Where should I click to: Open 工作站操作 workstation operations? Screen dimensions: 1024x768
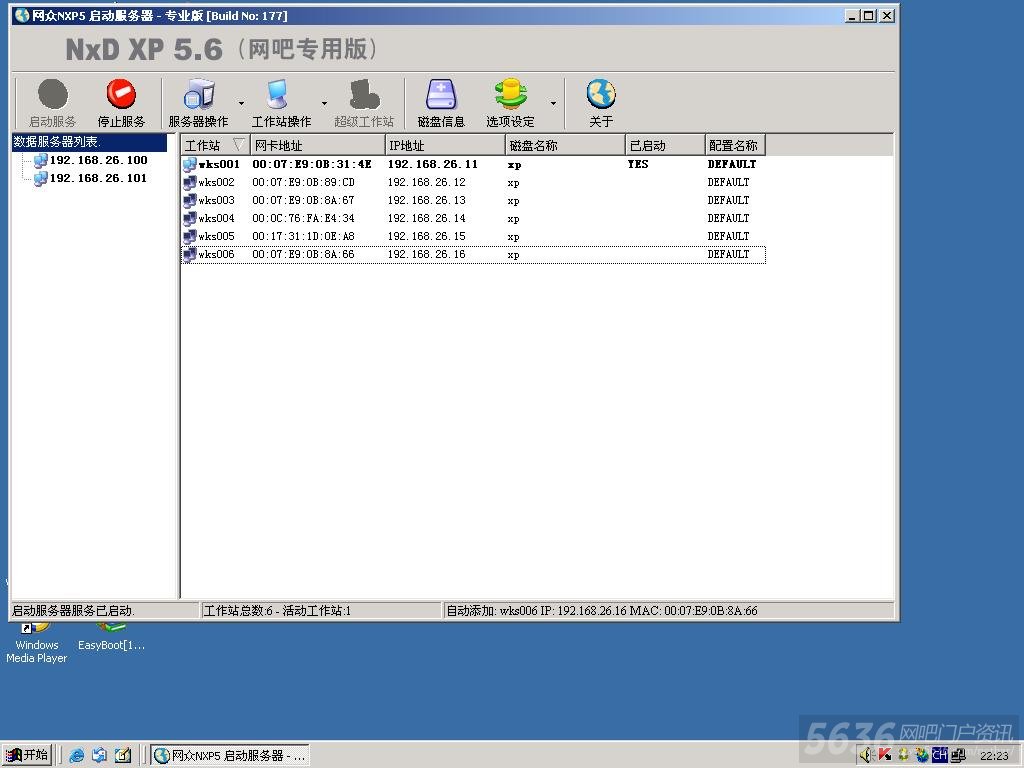[x=281, y=103]
